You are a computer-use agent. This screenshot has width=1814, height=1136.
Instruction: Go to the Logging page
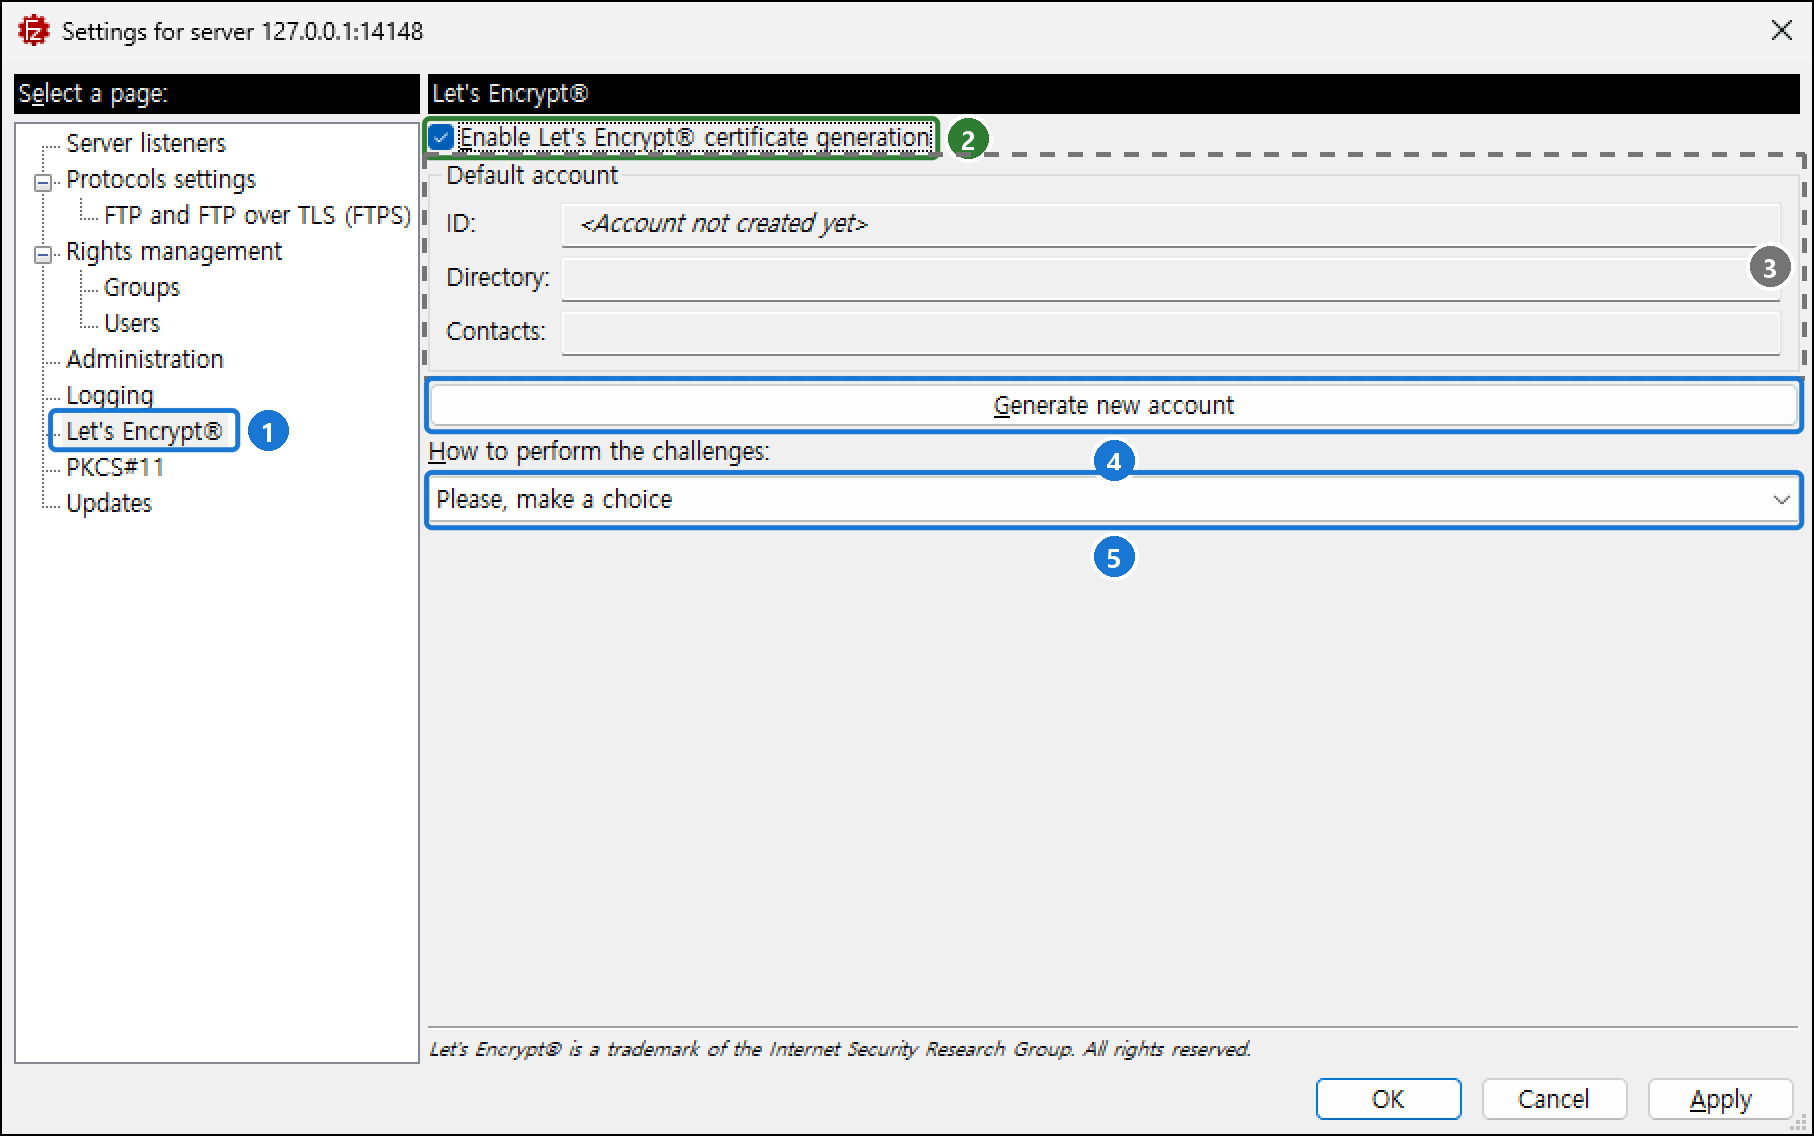pyautogui.click(x=110, y=396)
